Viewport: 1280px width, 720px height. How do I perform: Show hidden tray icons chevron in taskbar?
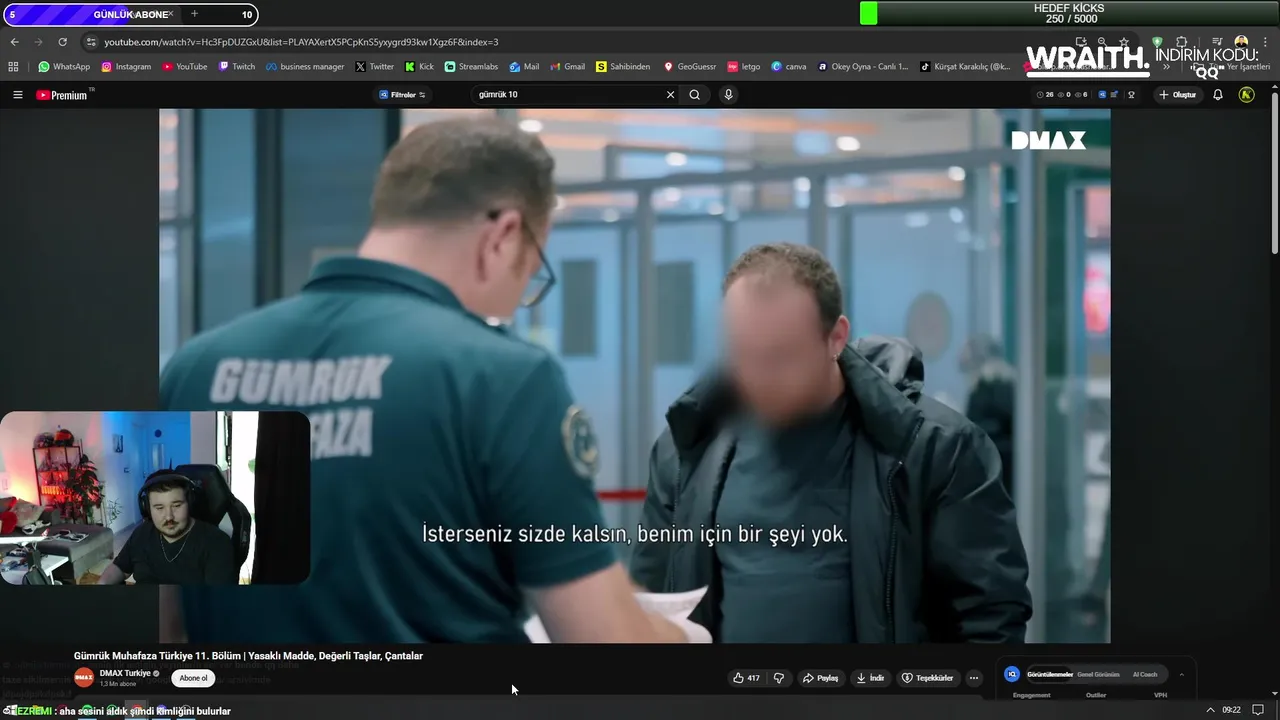1210,710
